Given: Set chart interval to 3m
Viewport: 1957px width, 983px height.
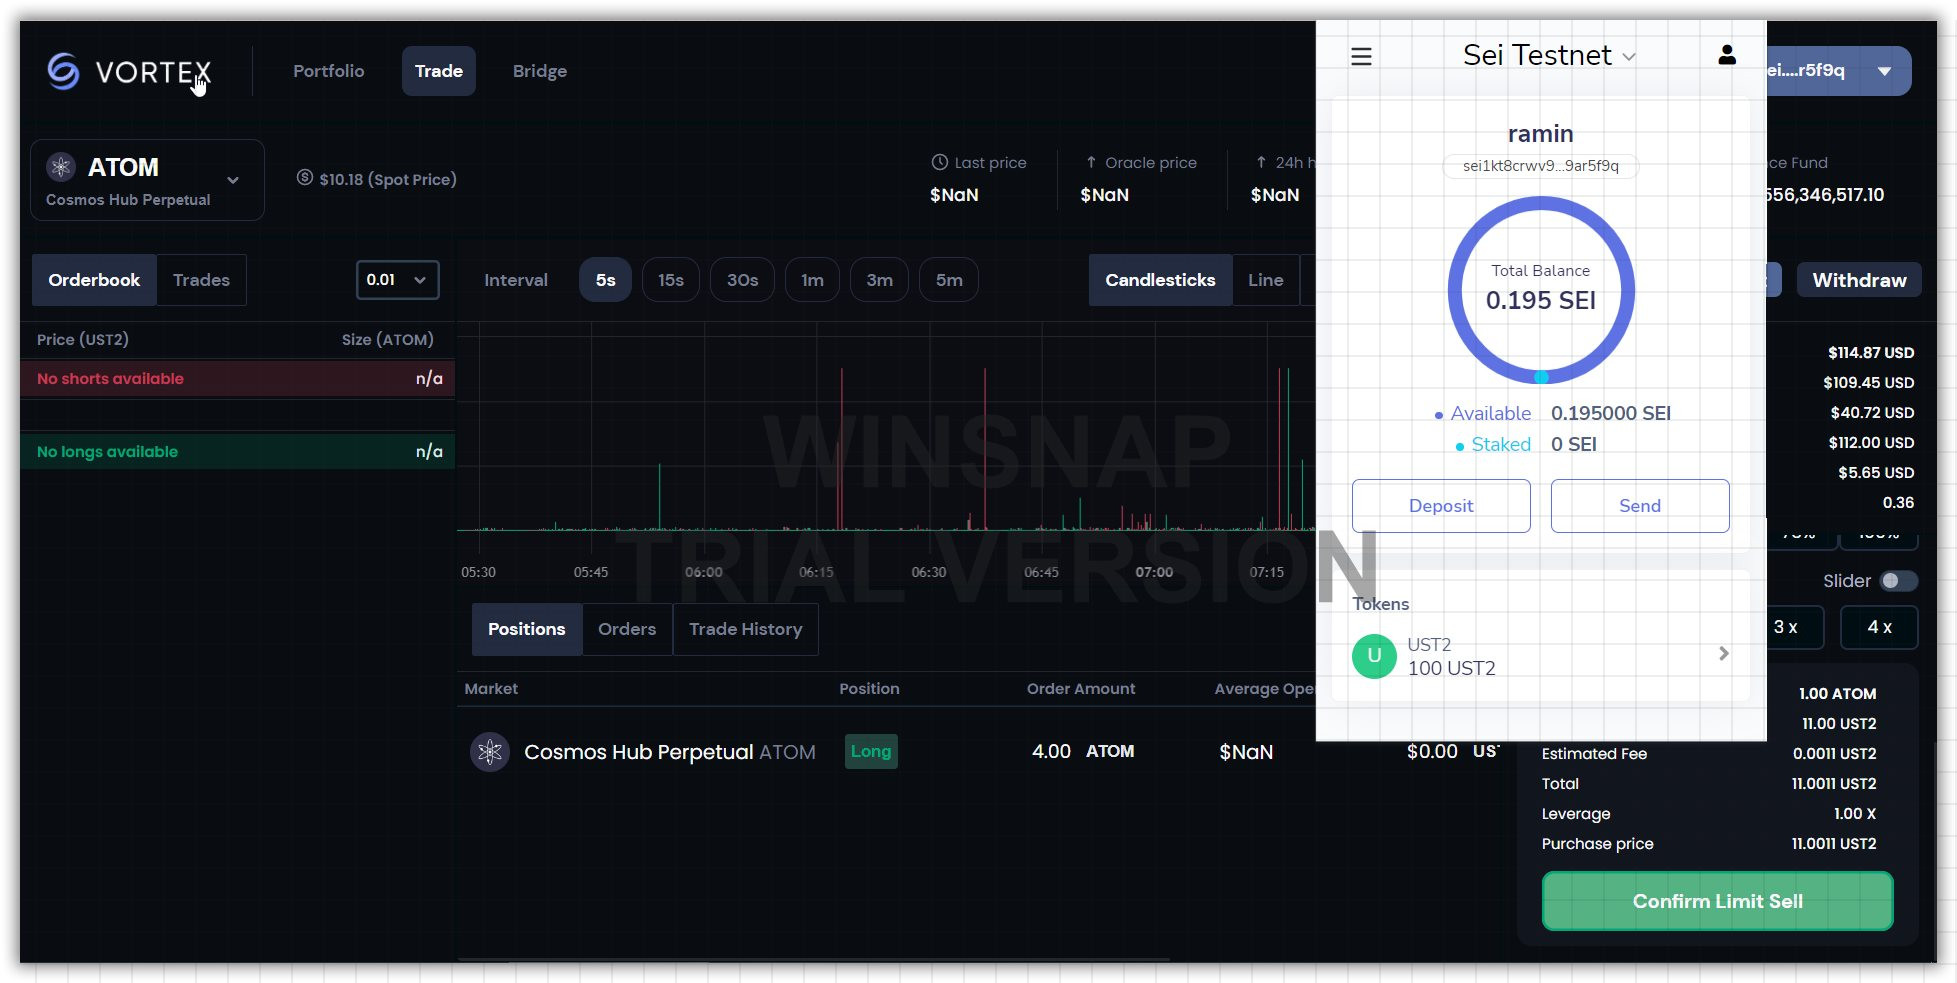Looking at the screenshot, I should [880, 280].
